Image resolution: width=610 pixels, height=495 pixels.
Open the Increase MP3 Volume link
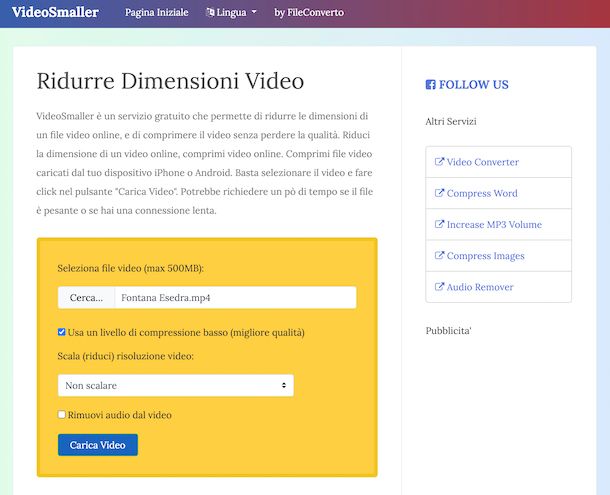[494, 225]
